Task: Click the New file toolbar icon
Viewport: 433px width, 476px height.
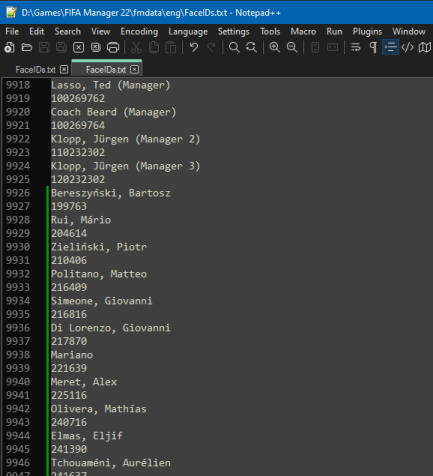Action: 10,48
